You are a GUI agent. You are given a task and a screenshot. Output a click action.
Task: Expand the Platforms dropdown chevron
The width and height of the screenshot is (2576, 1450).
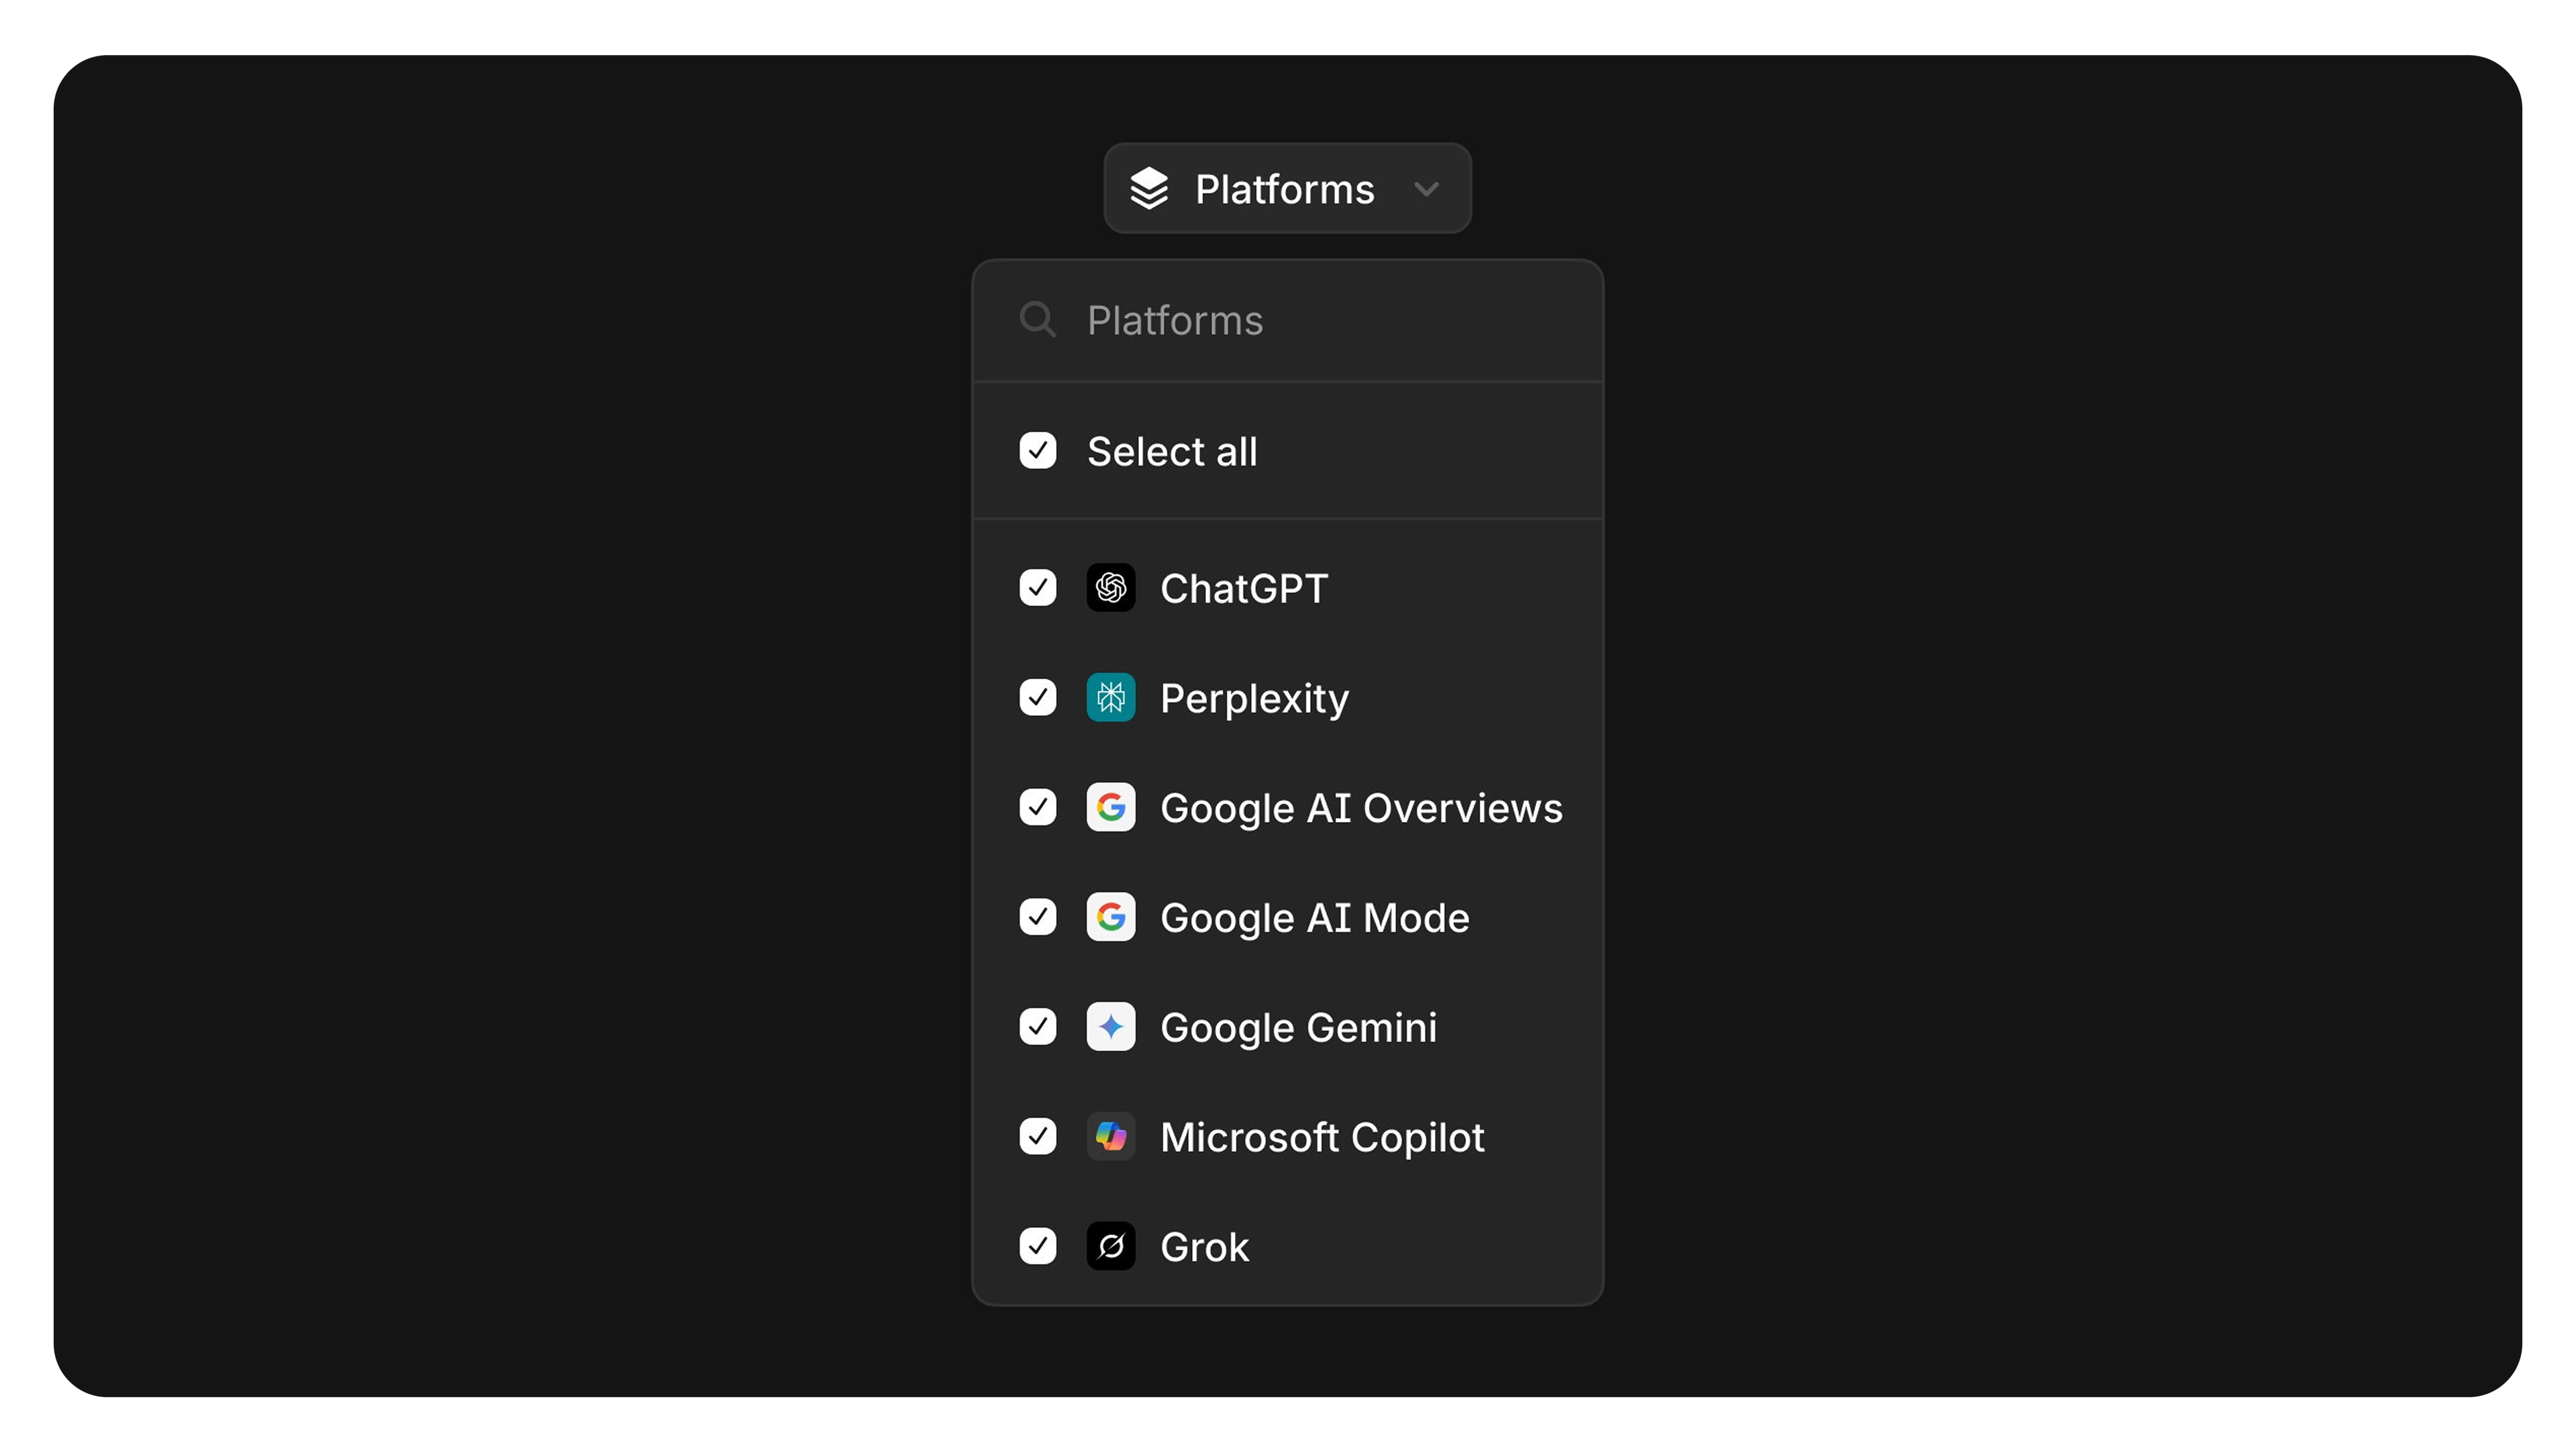point(1426,189)
